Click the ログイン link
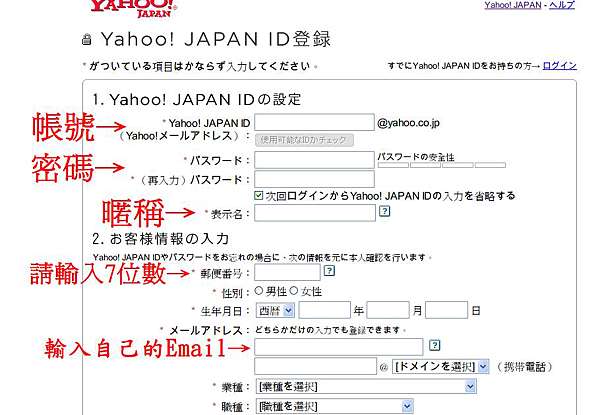The image size is (600, 415). 559,66
